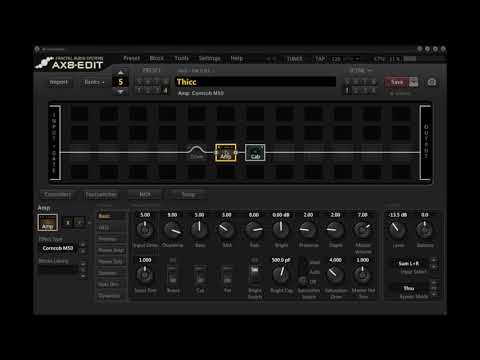The height and width of the screenshot is (360, 480).
Task: Click the Depth knob
Action: [335, 229]
